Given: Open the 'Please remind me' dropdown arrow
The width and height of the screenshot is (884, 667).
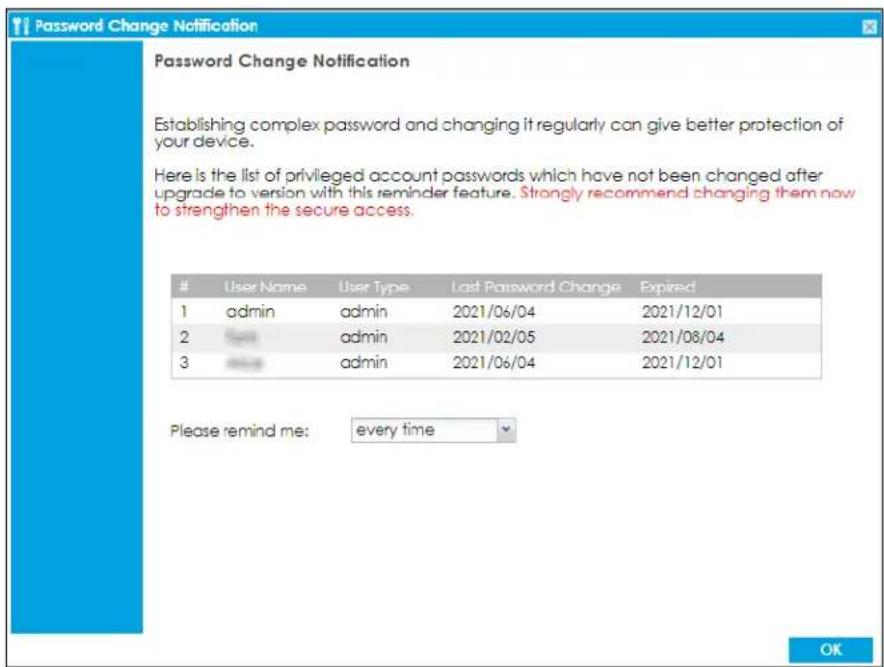Looking at the screenshot, I should click(x=506, y=430).
